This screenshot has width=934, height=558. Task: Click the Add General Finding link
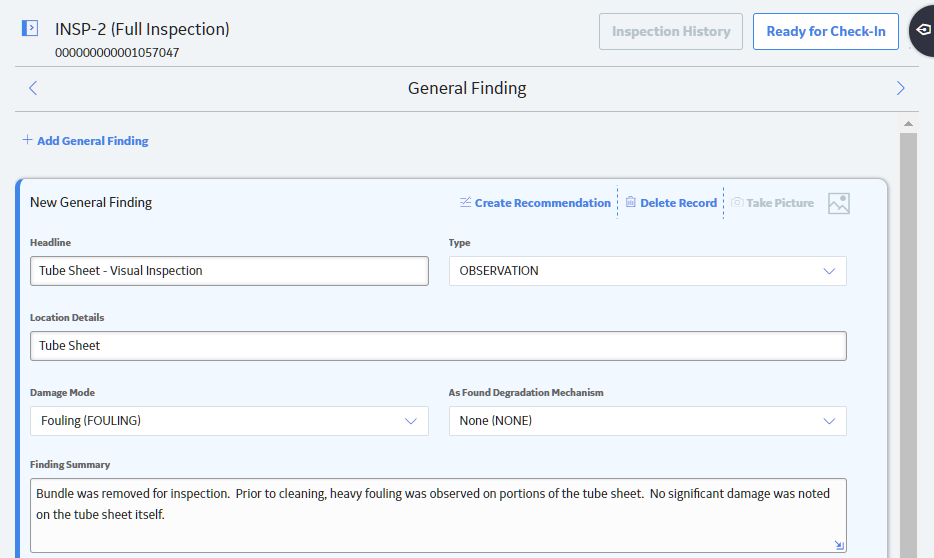(x=93, y=141)
